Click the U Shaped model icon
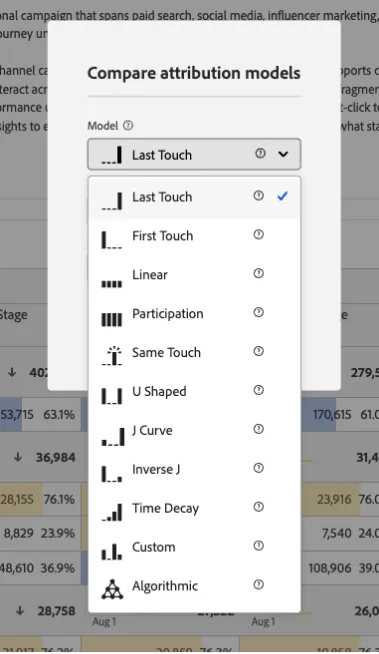Screen dimensions: 379x654 click(x=112, y=396)
